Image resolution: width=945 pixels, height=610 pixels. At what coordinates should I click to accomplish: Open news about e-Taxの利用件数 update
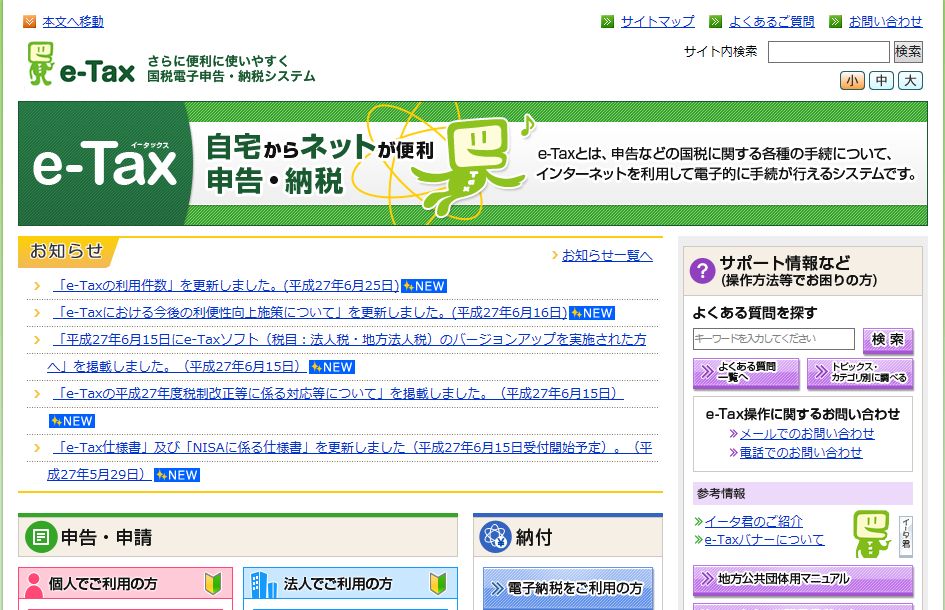(x=226, y=286)
